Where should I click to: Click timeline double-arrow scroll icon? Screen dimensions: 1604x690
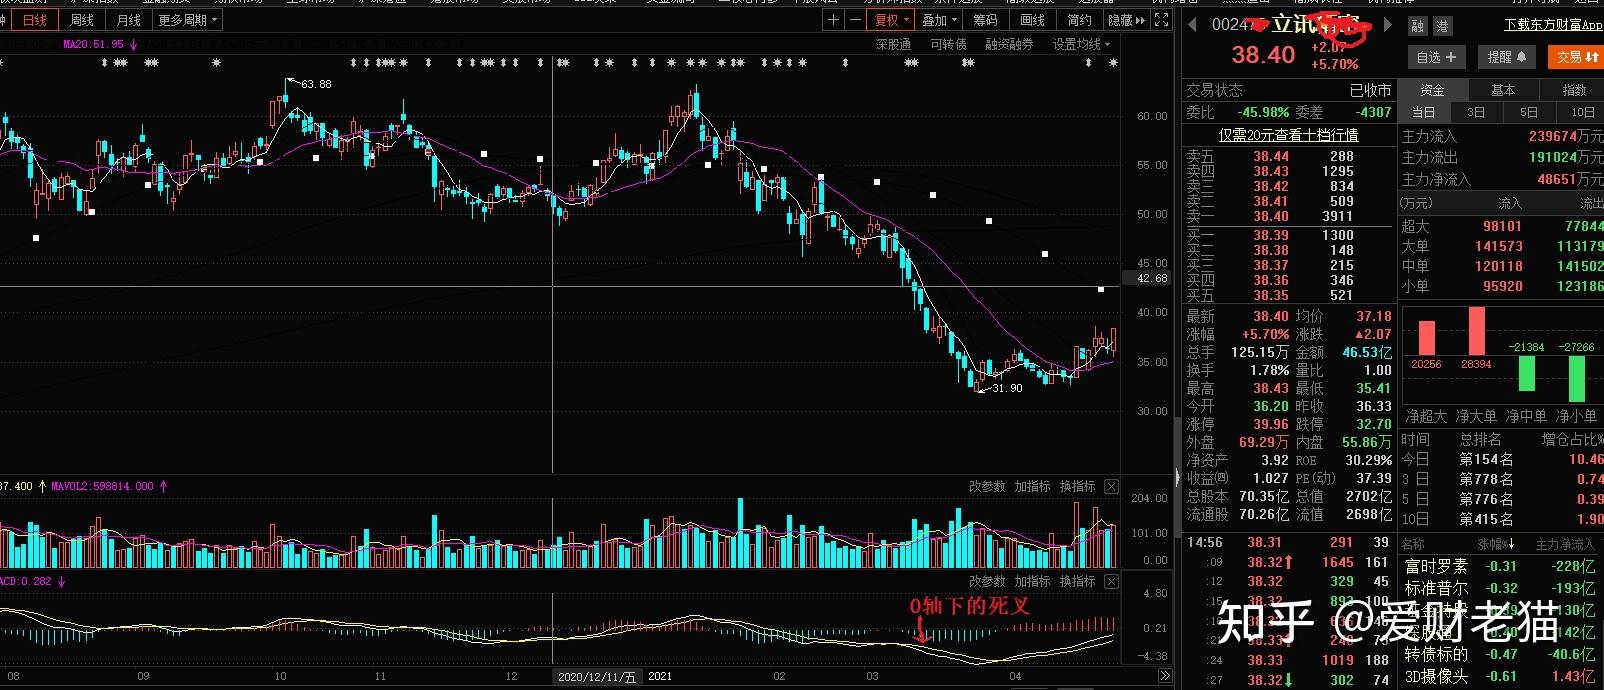pos(1164,677)
